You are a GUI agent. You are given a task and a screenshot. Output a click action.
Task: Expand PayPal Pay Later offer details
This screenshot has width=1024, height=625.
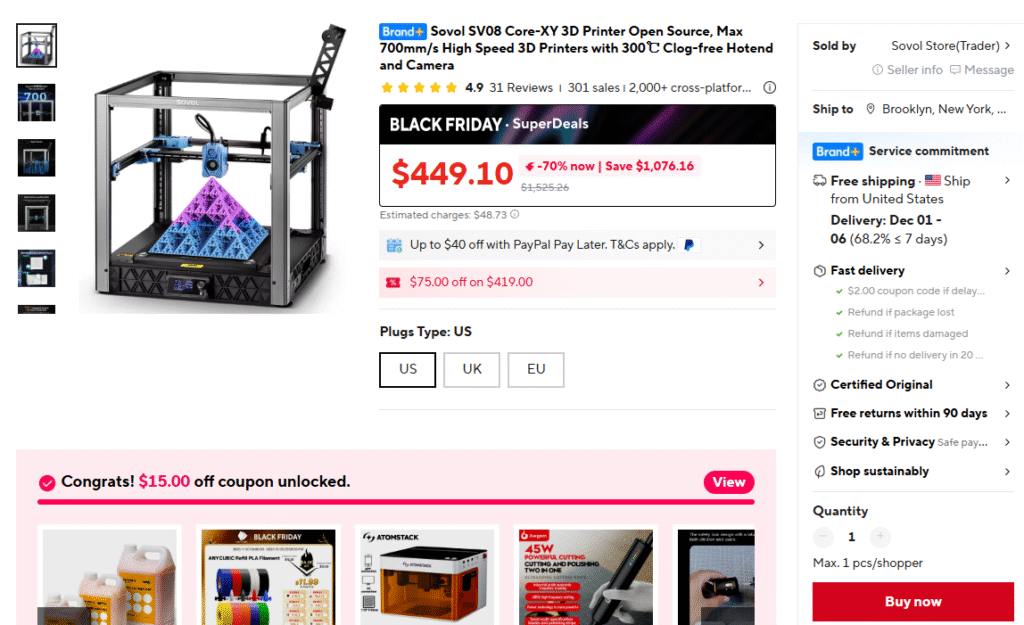pyautogui.click(x=761, y=245)
